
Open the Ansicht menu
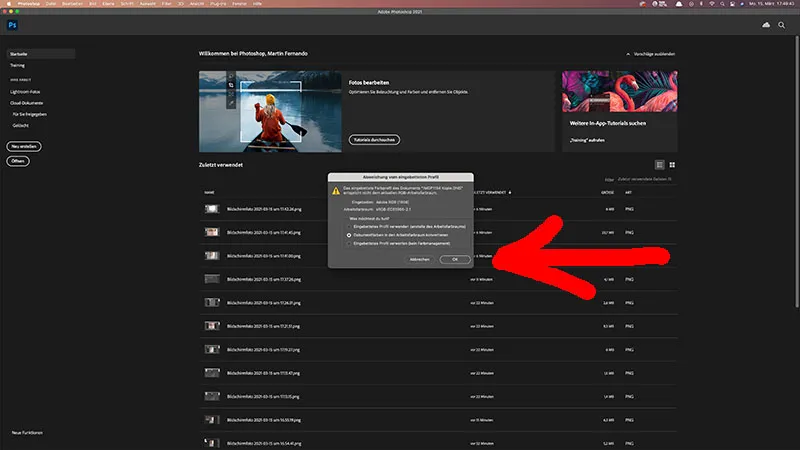coord(196,4)
